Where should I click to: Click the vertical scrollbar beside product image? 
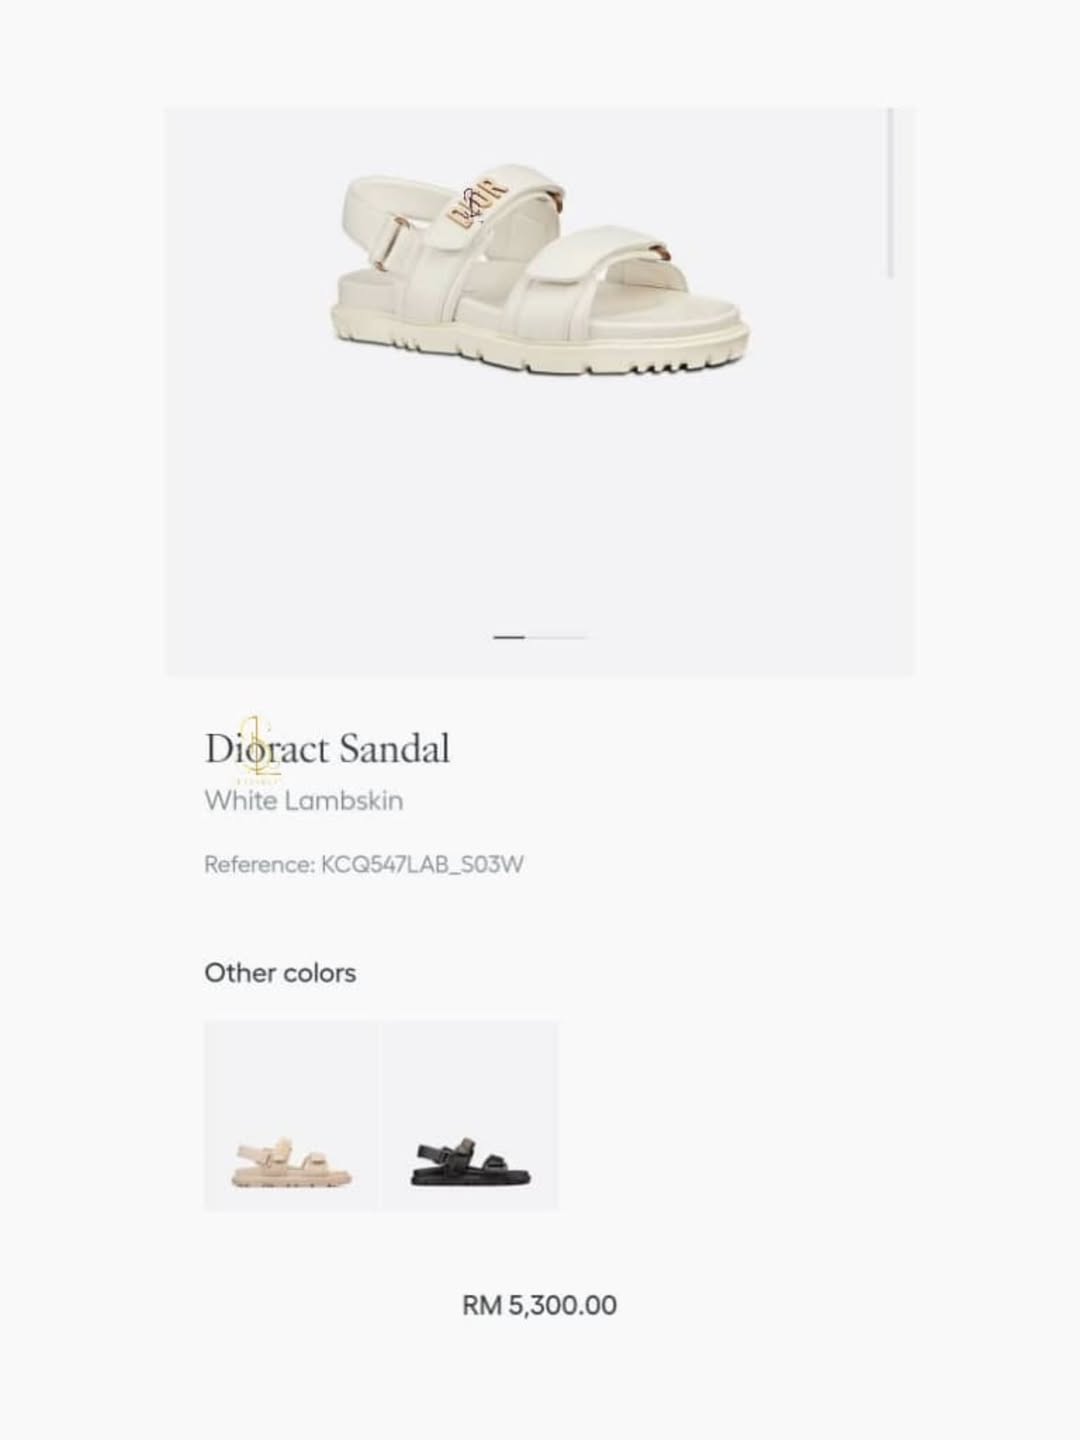click(x=890, y=193)
